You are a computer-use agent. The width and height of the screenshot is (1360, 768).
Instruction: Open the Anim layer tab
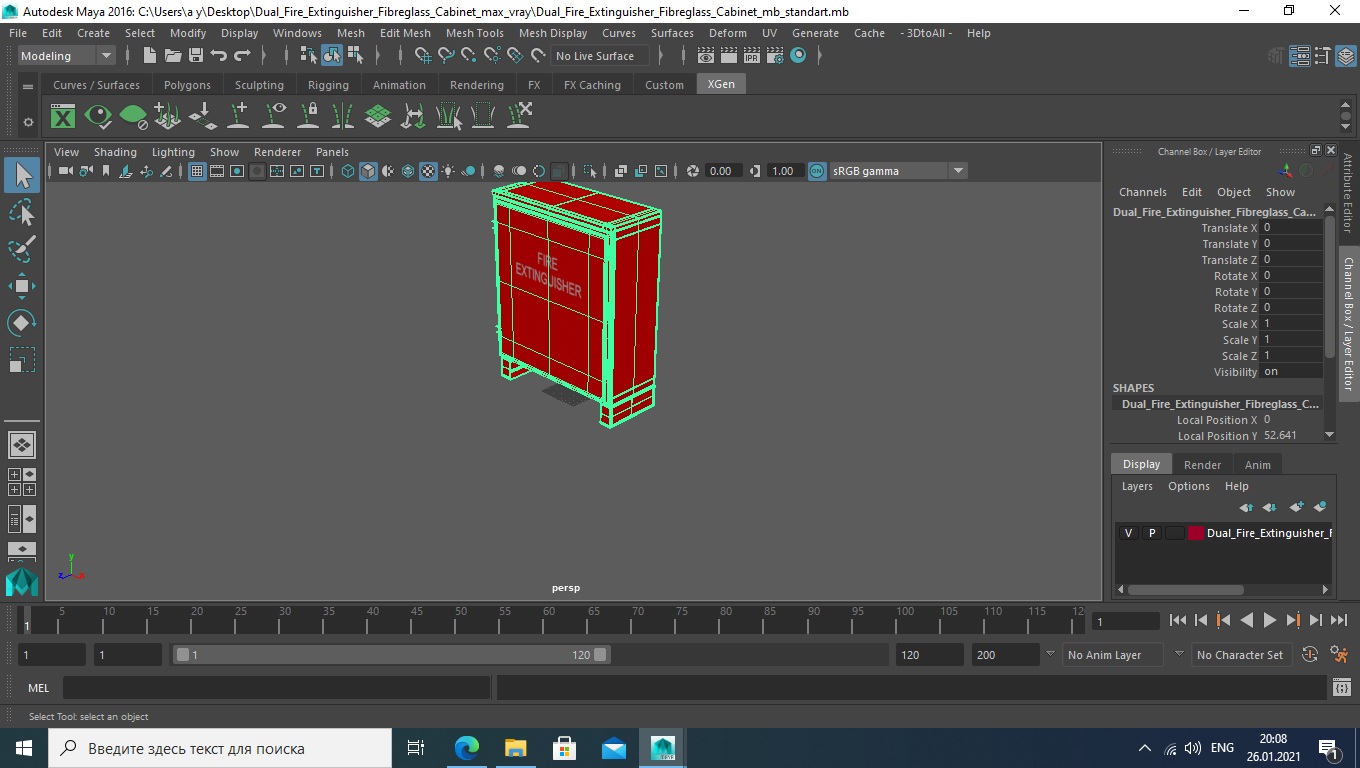click(x=1257, y=465)
